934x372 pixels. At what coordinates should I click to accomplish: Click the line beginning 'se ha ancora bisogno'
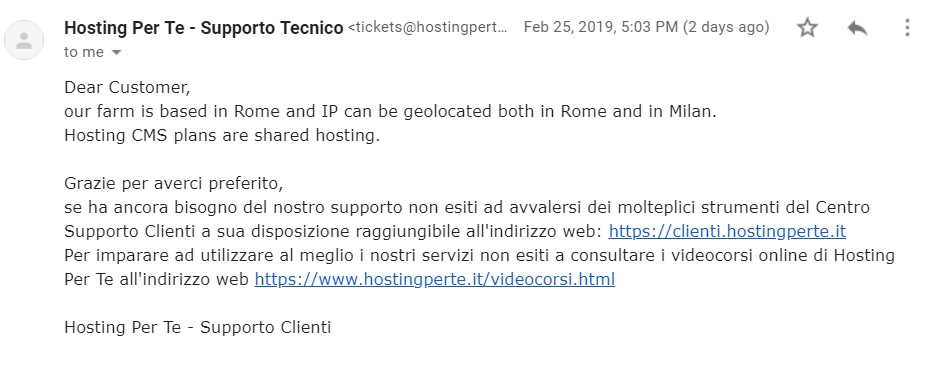tap(467, 207)
